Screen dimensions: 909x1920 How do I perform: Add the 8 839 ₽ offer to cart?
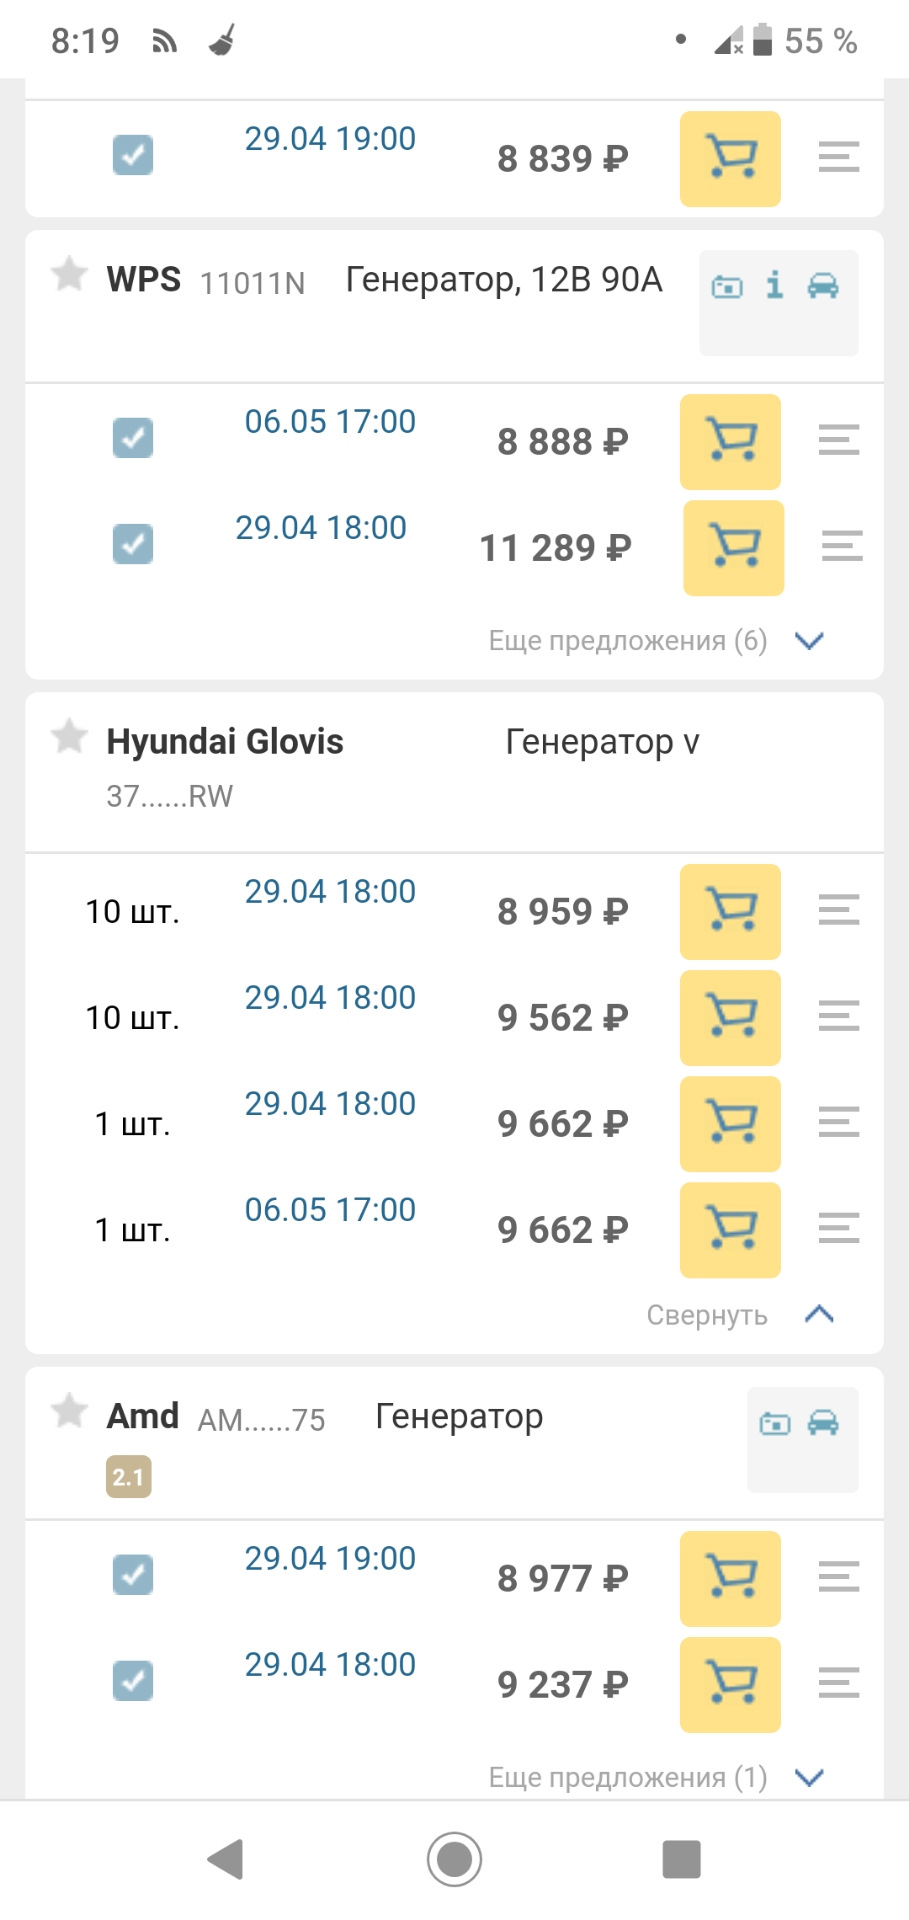tap(730, 158)
